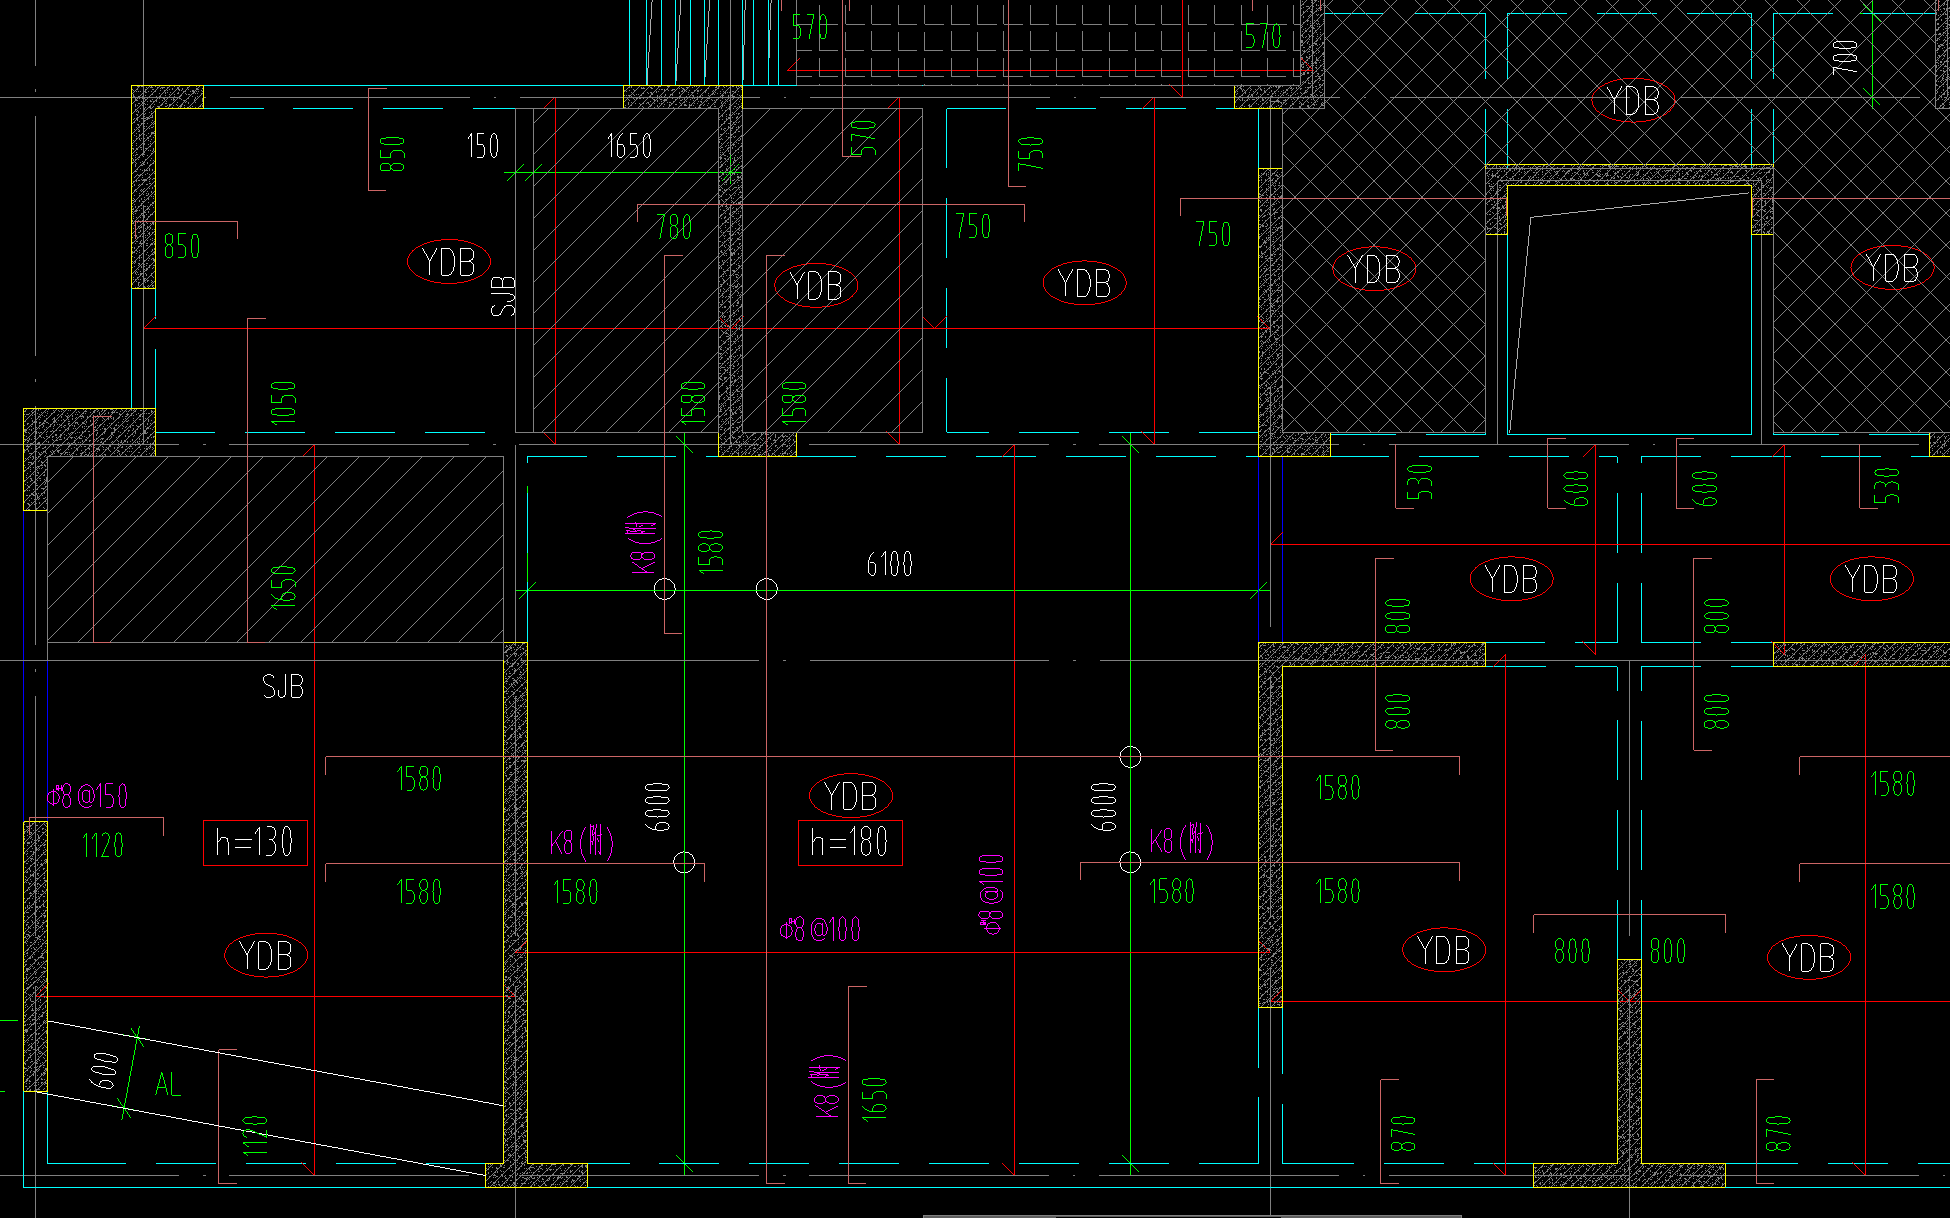Screen dimensions: 1950x1218
Task: Select the horizontal magenta Φ8@100 annotation
Action: click(820, 930)
